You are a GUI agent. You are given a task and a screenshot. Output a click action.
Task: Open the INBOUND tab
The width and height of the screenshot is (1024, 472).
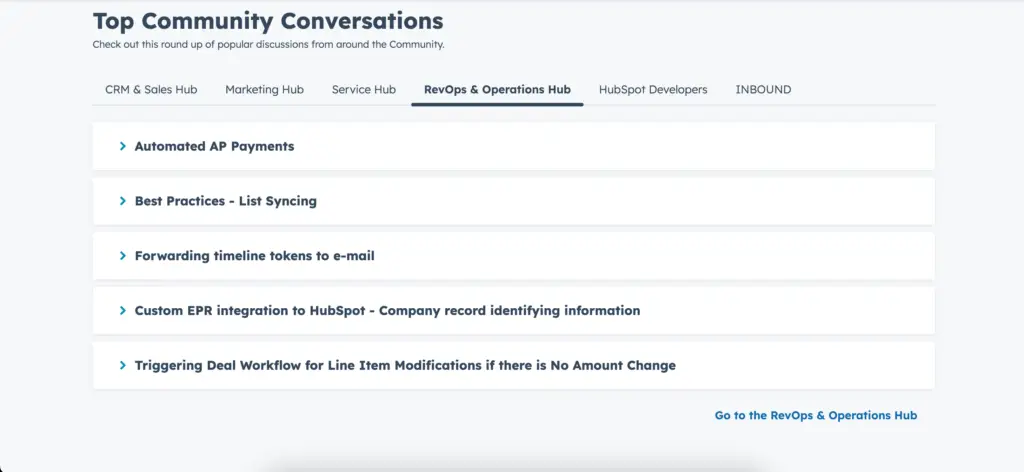point(763,89)
